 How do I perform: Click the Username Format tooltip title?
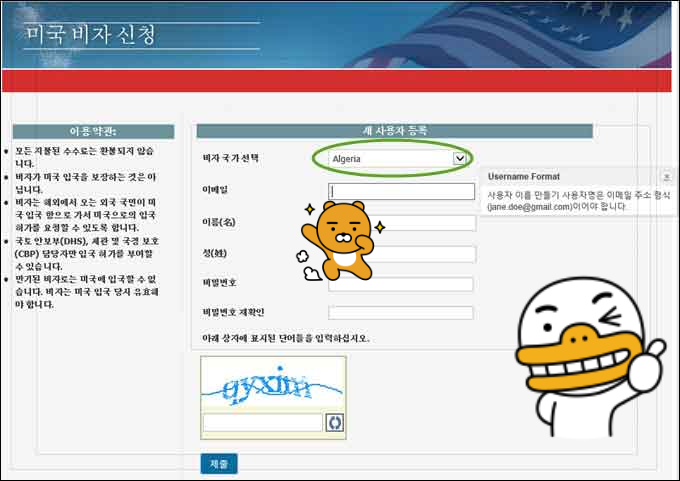(x=523, y=177)
